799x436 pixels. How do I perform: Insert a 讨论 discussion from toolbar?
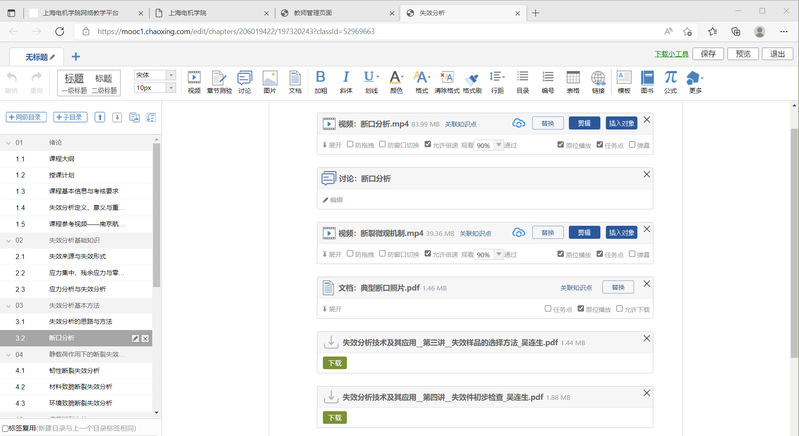[245, 81]
